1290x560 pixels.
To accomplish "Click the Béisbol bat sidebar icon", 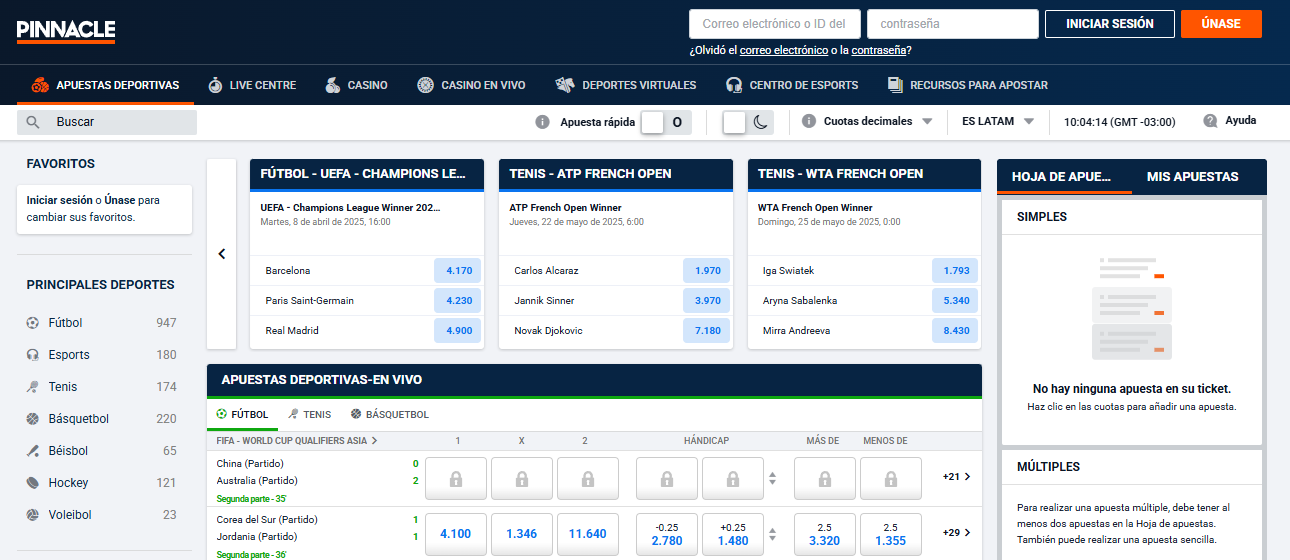I will [x=33, y=451].
